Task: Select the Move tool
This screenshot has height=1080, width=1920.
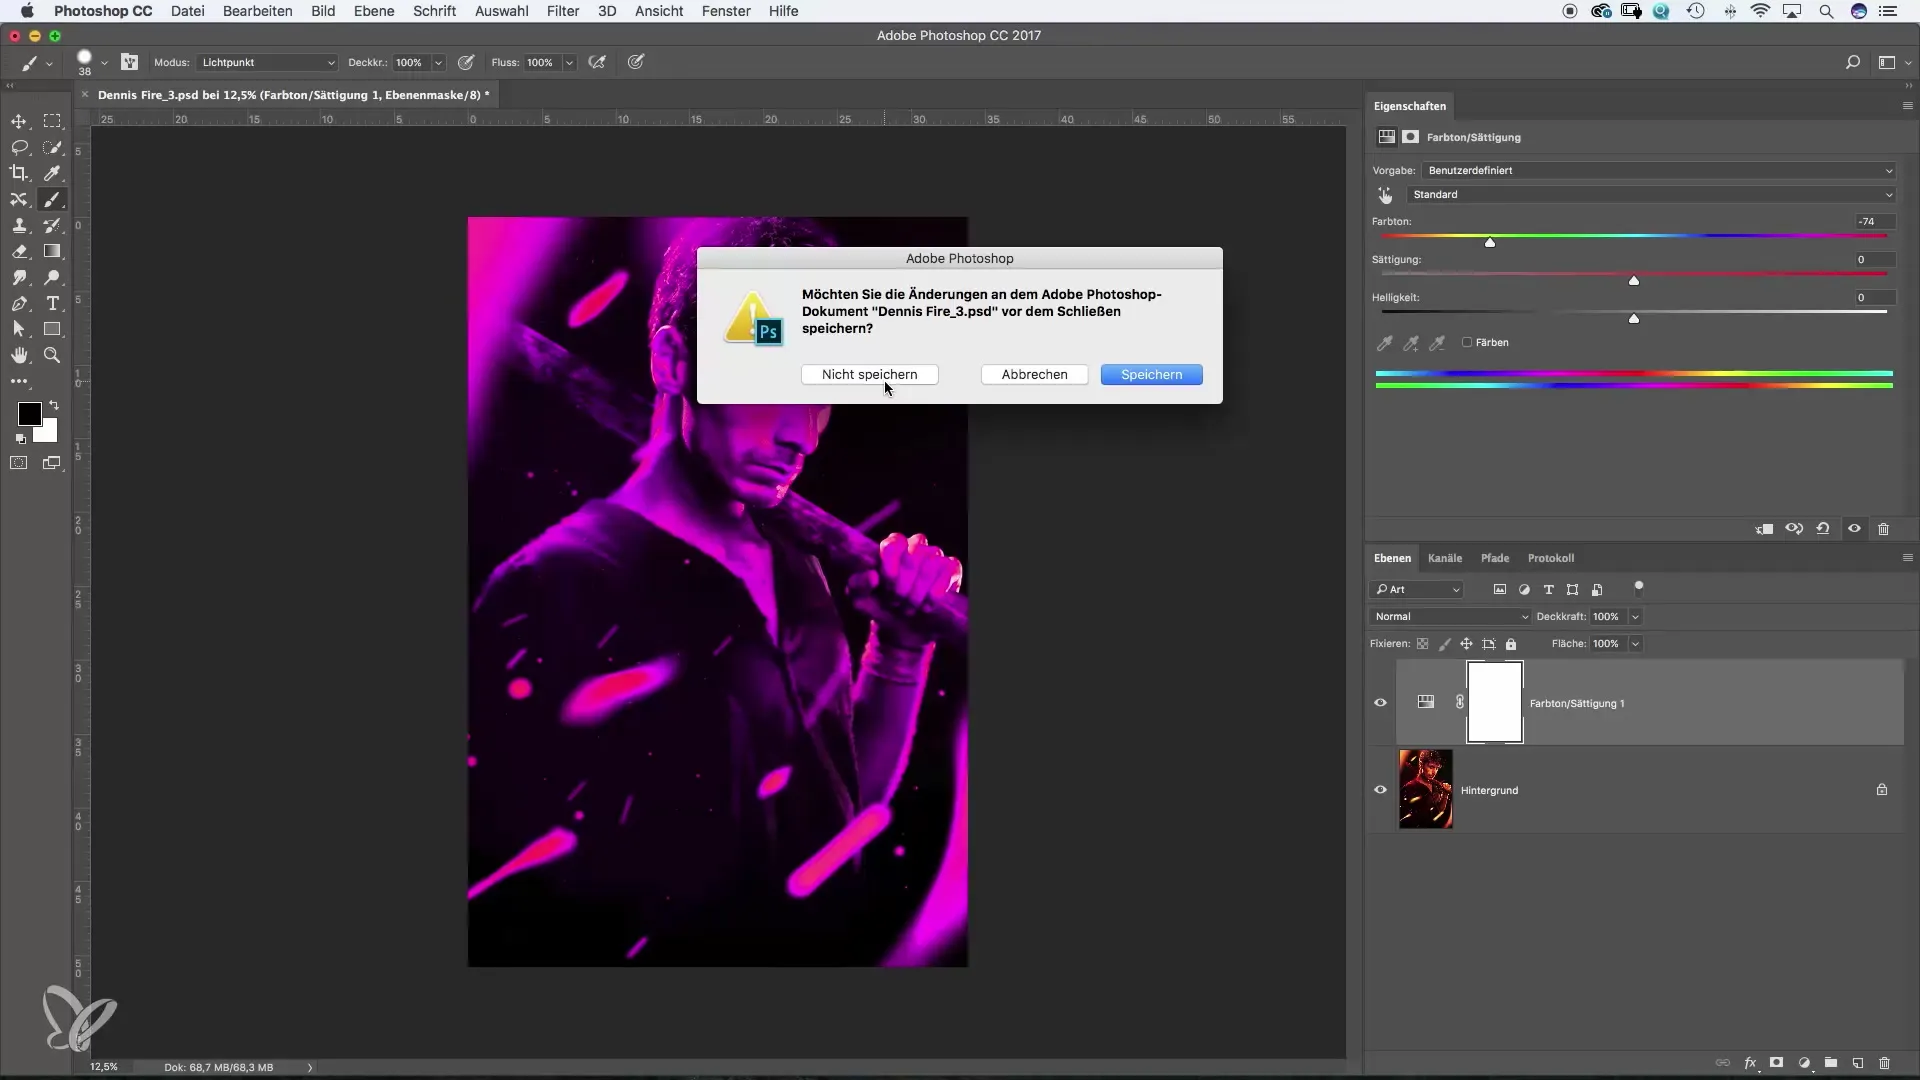Action: pos(19,121)
